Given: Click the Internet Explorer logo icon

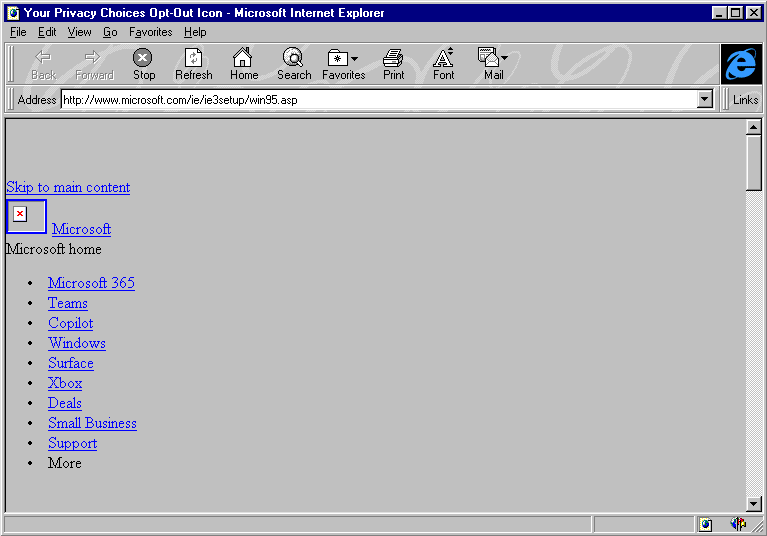Looking at the screenshot, I should [741, 64].
